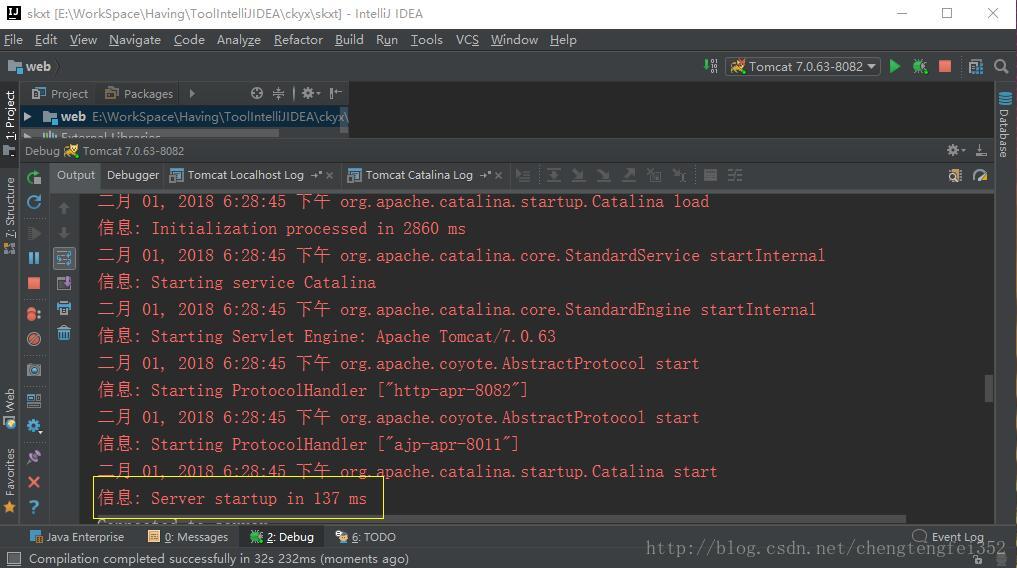Viewport: 1017px width, 568px height.
Task: Open the Refactor menu
Action: 298,40
